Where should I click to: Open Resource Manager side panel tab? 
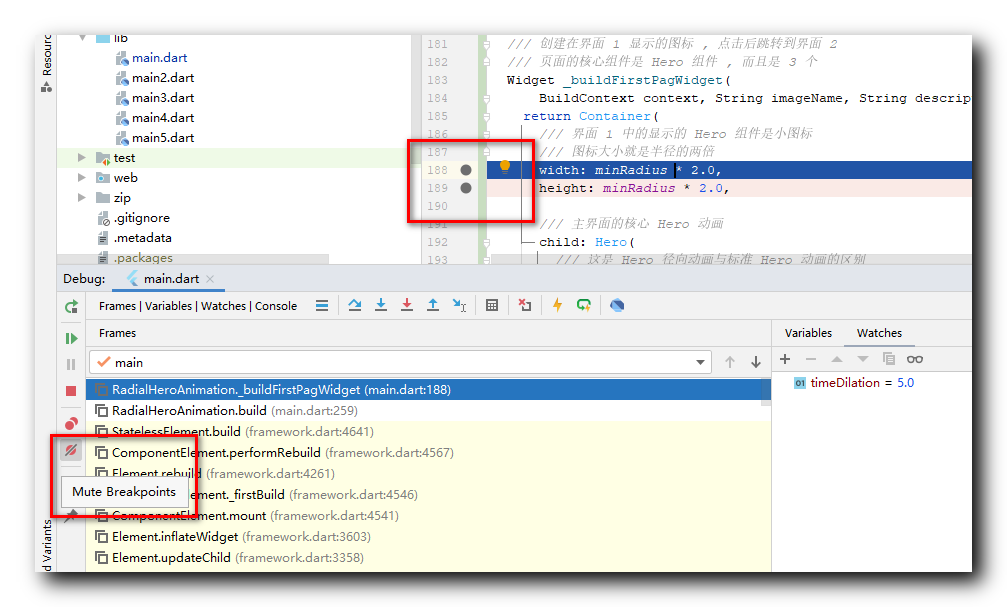coord(47,63)
